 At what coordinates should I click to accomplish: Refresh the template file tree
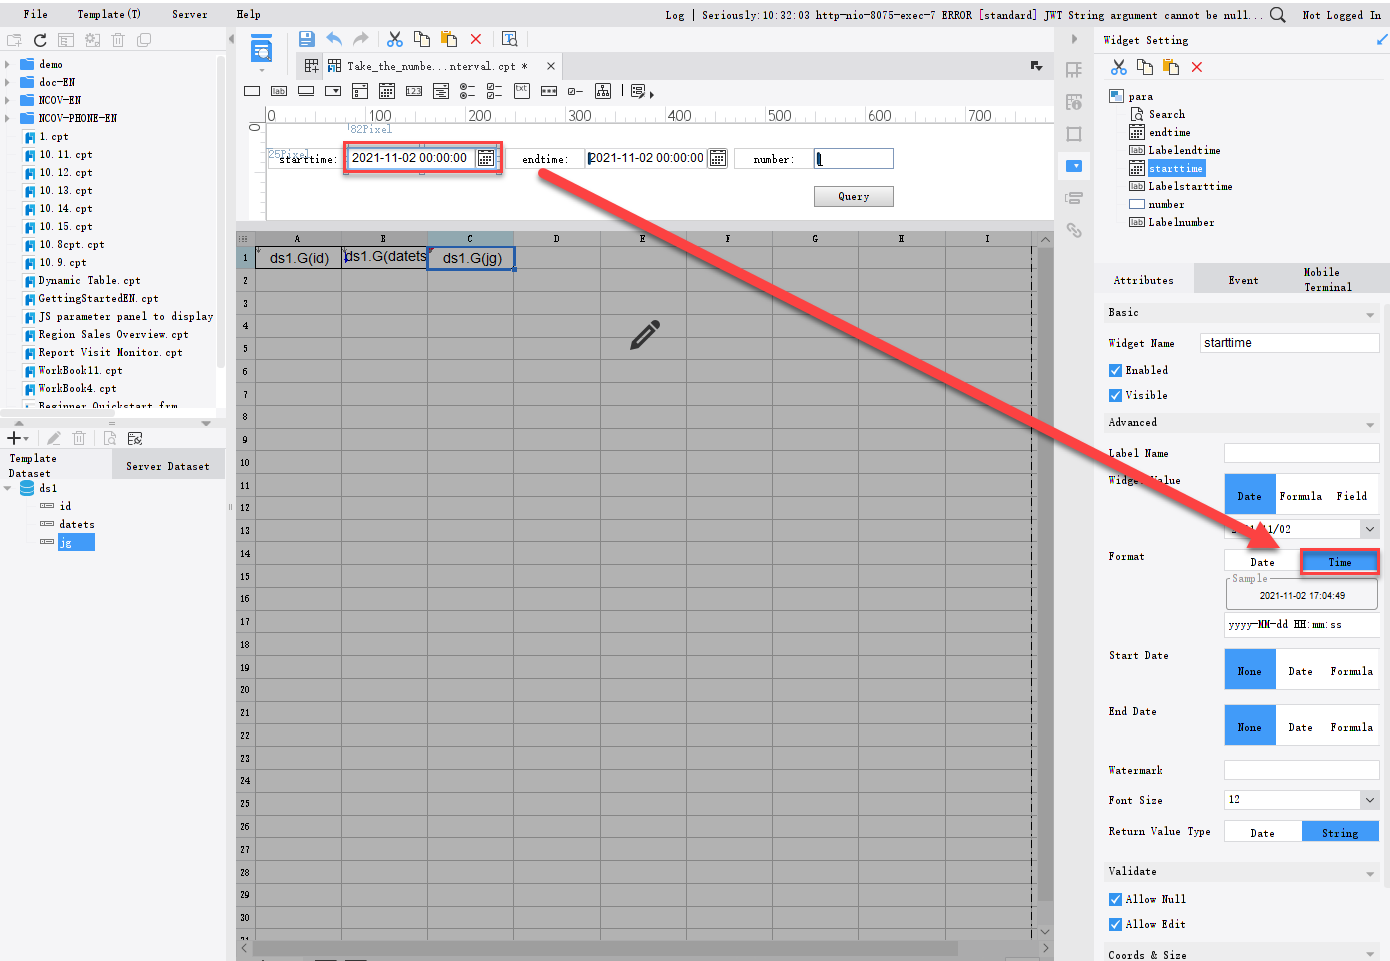[x=40, y=40]
